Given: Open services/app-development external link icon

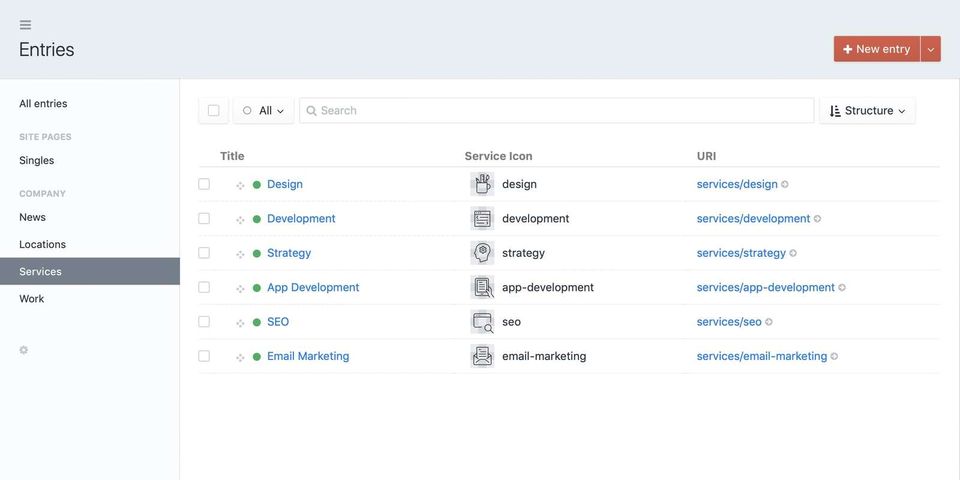Looking at the screenshot, I should 842,287.
